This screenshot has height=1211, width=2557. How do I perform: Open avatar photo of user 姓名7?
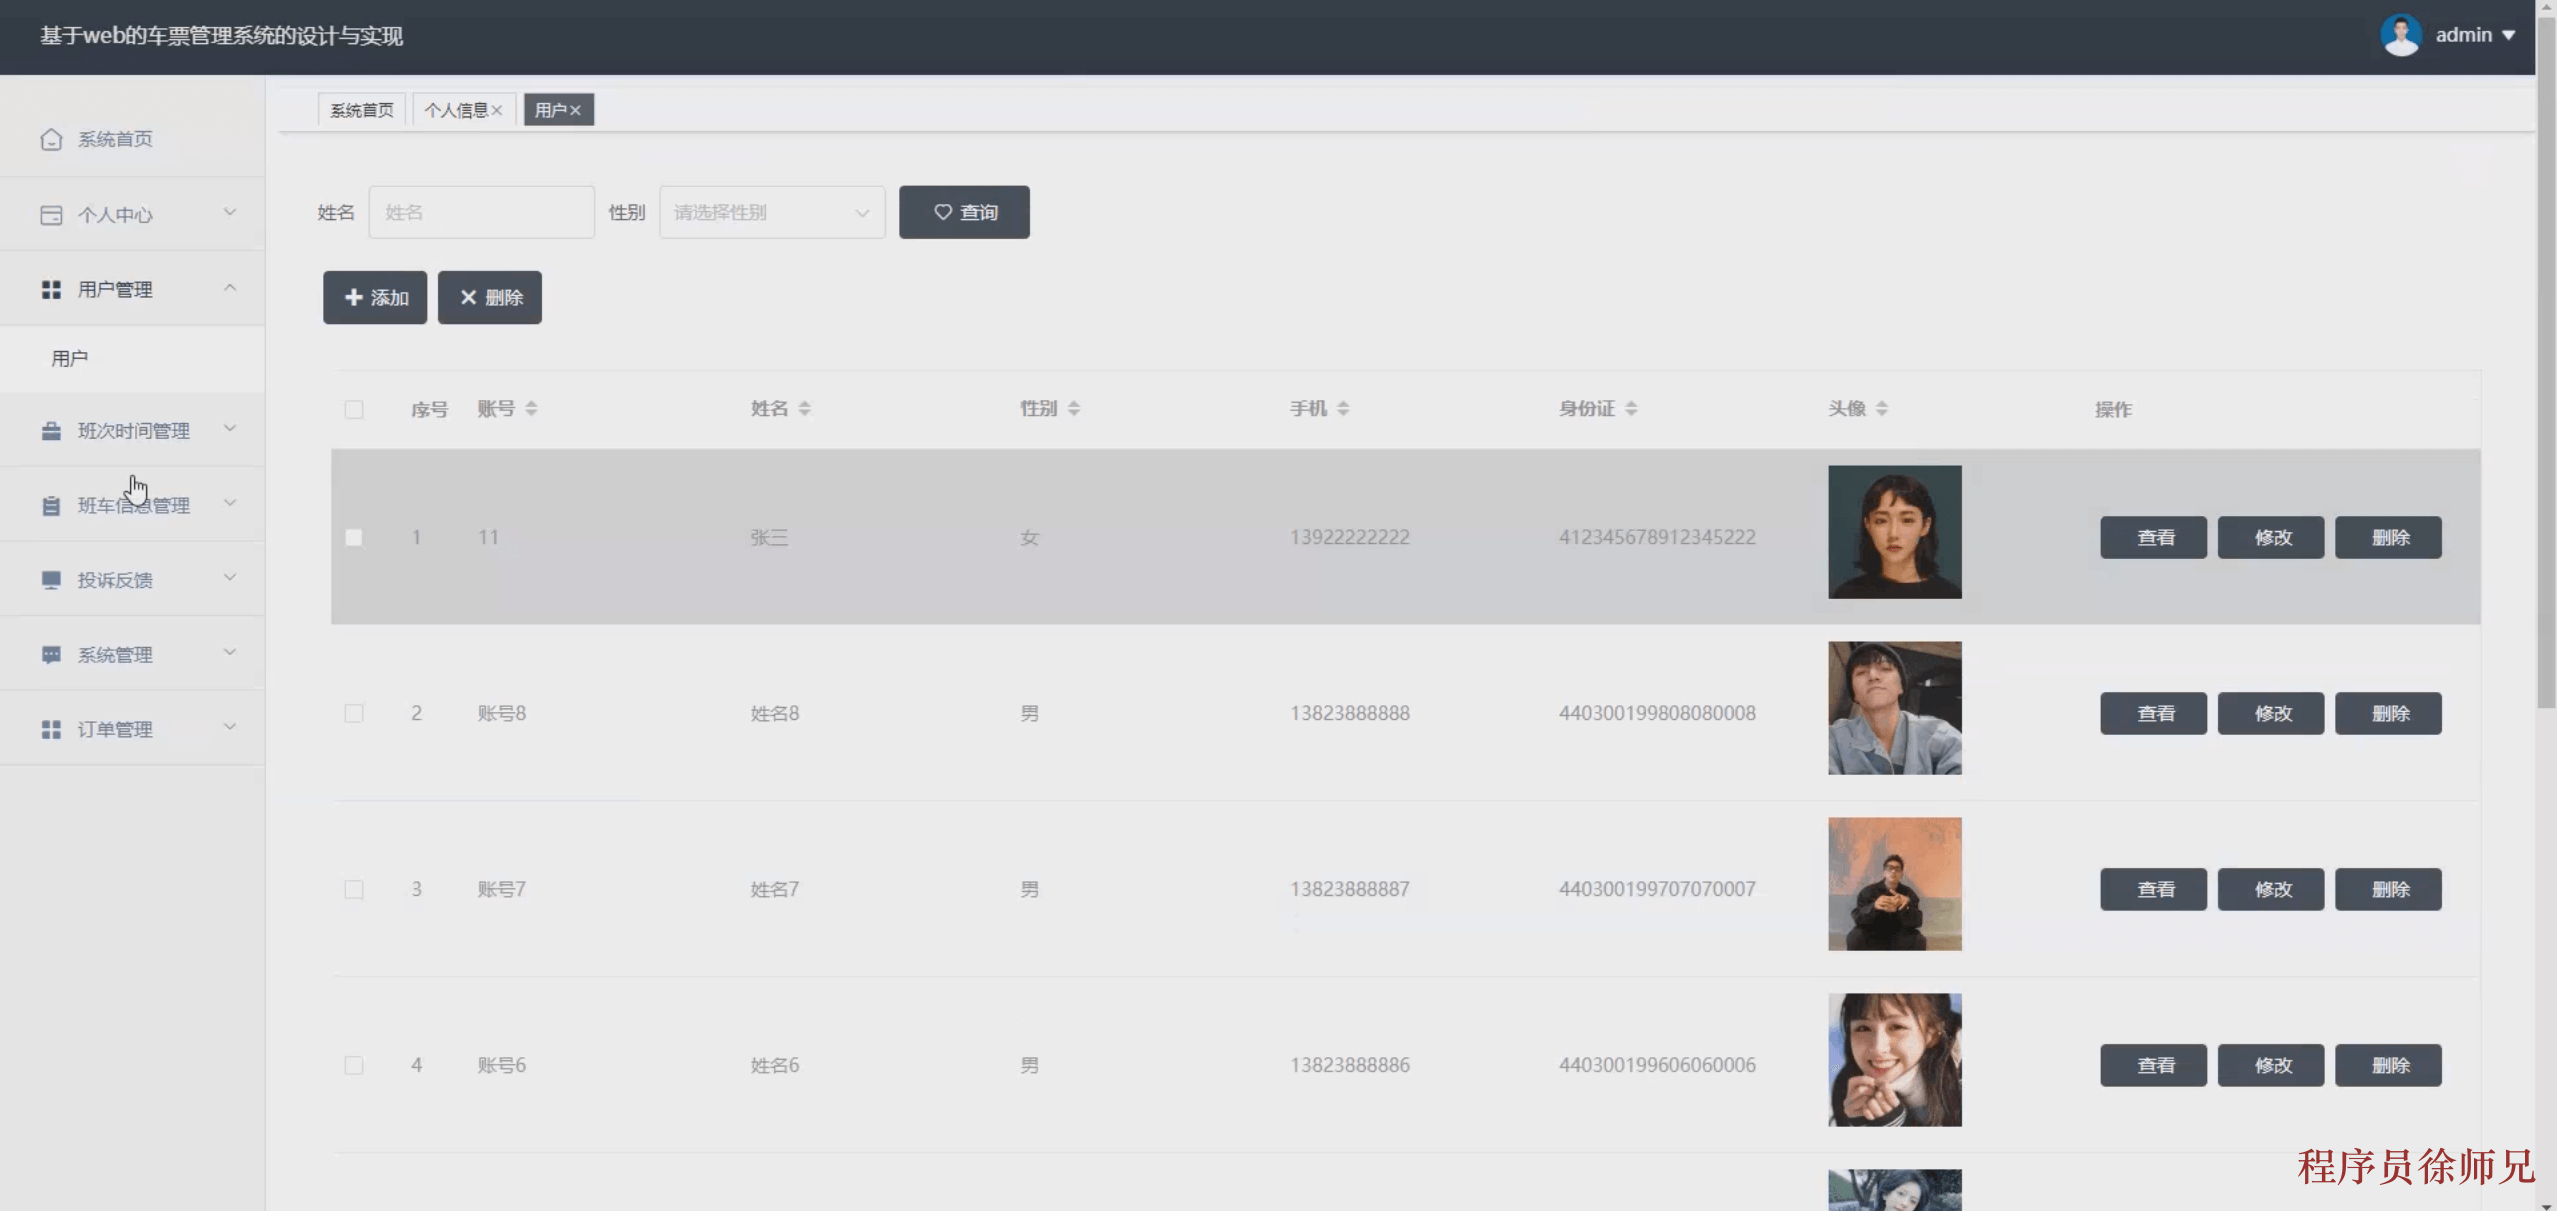coord(1895,884)
